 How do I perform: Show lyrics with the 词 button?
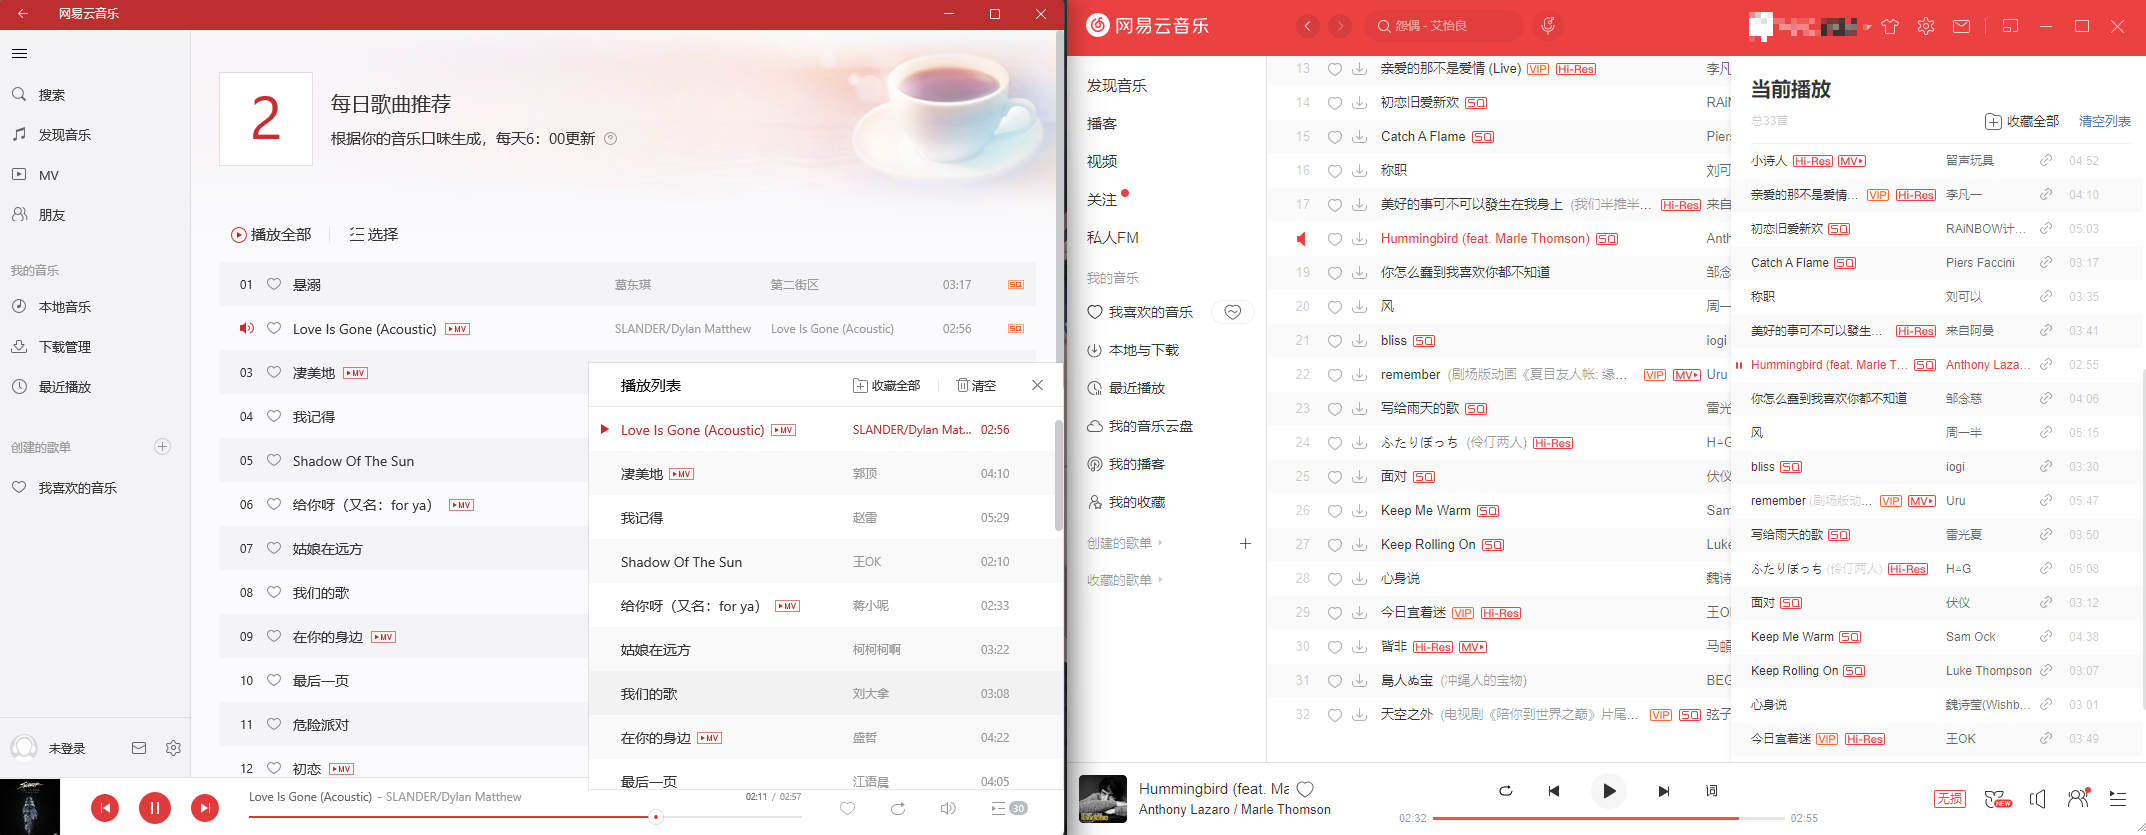point(1711,791)
